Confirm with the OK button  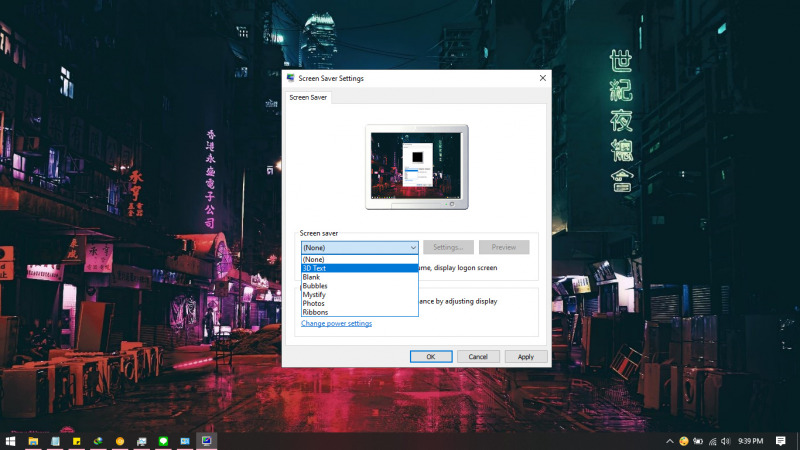tap(431, 357)
